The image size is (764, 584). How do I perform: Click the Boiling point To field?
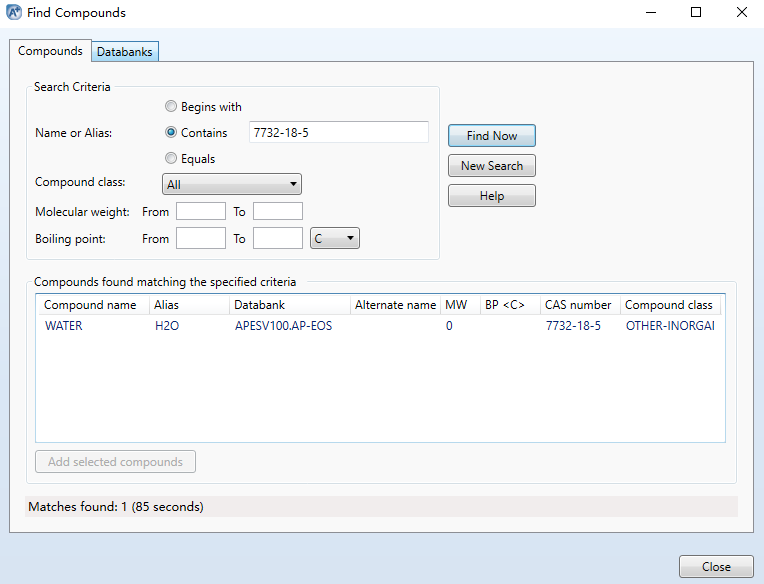278,238
